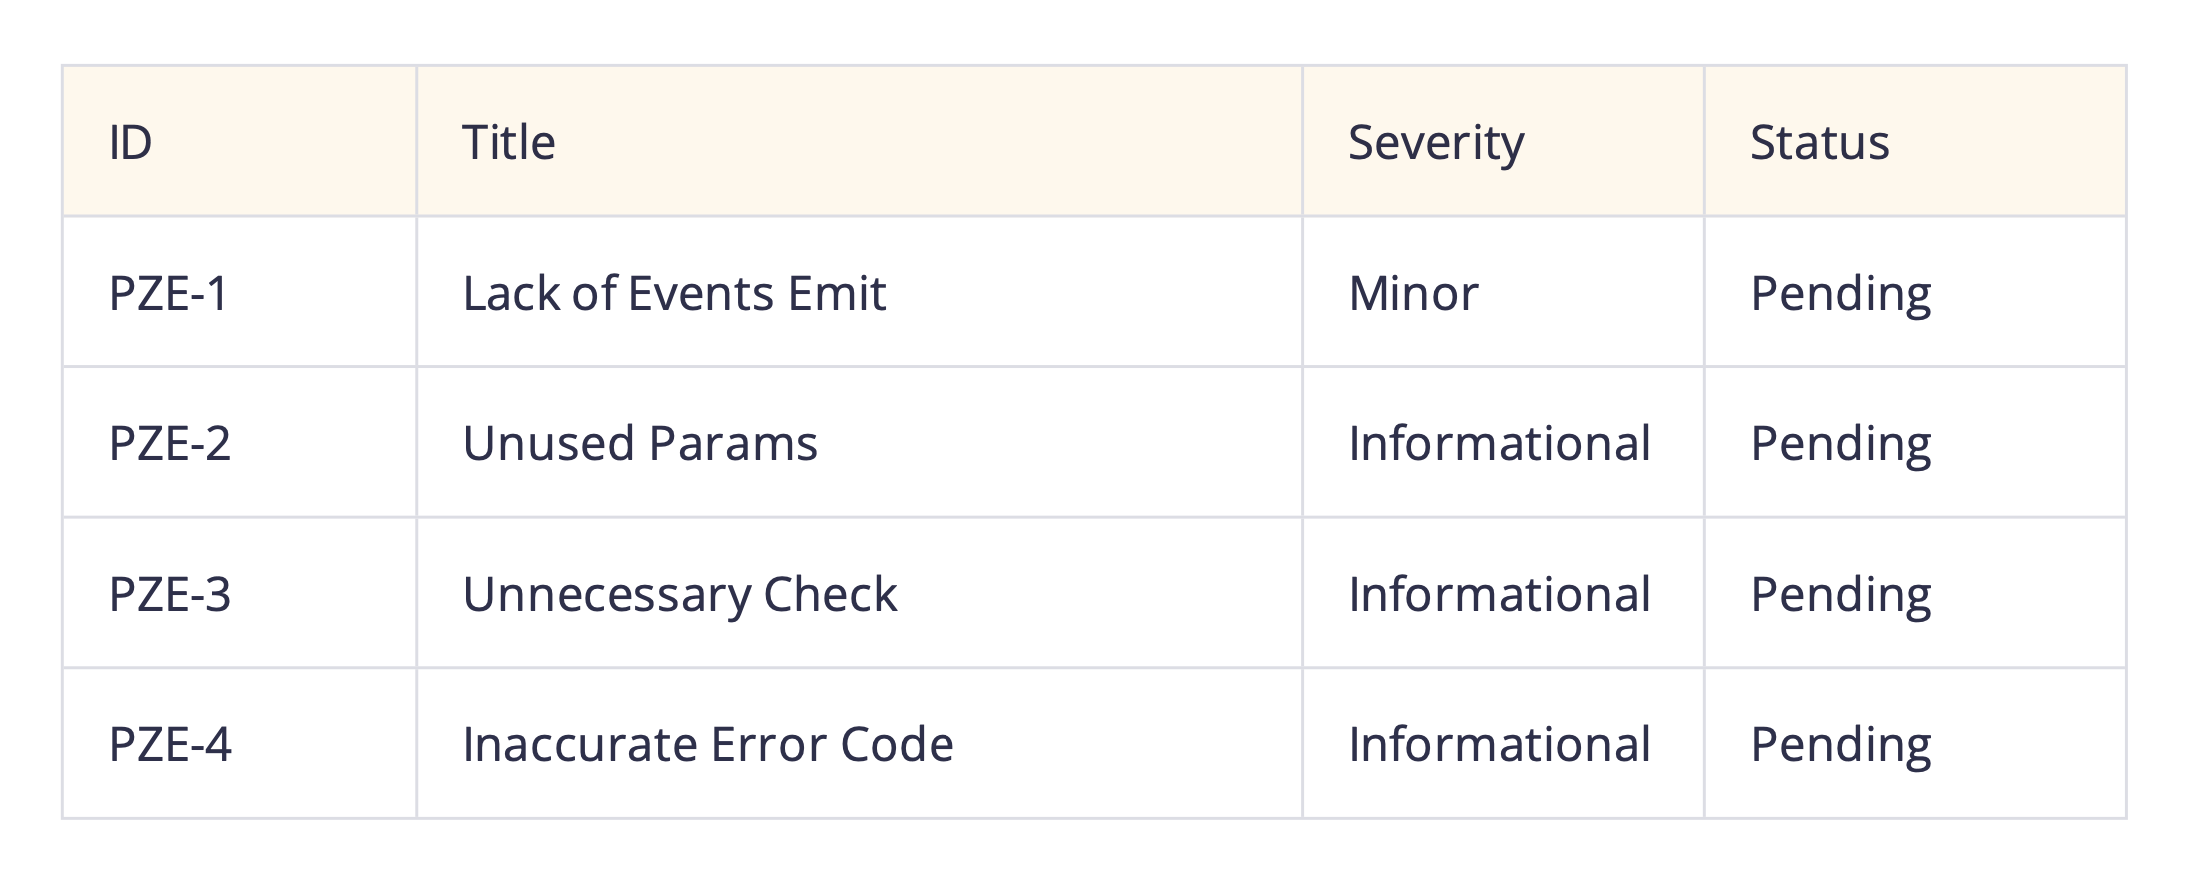Select the PZE-1 ID cell
Image resolution: width=2192 pixels, height=880 pixels.
[169, 293]
